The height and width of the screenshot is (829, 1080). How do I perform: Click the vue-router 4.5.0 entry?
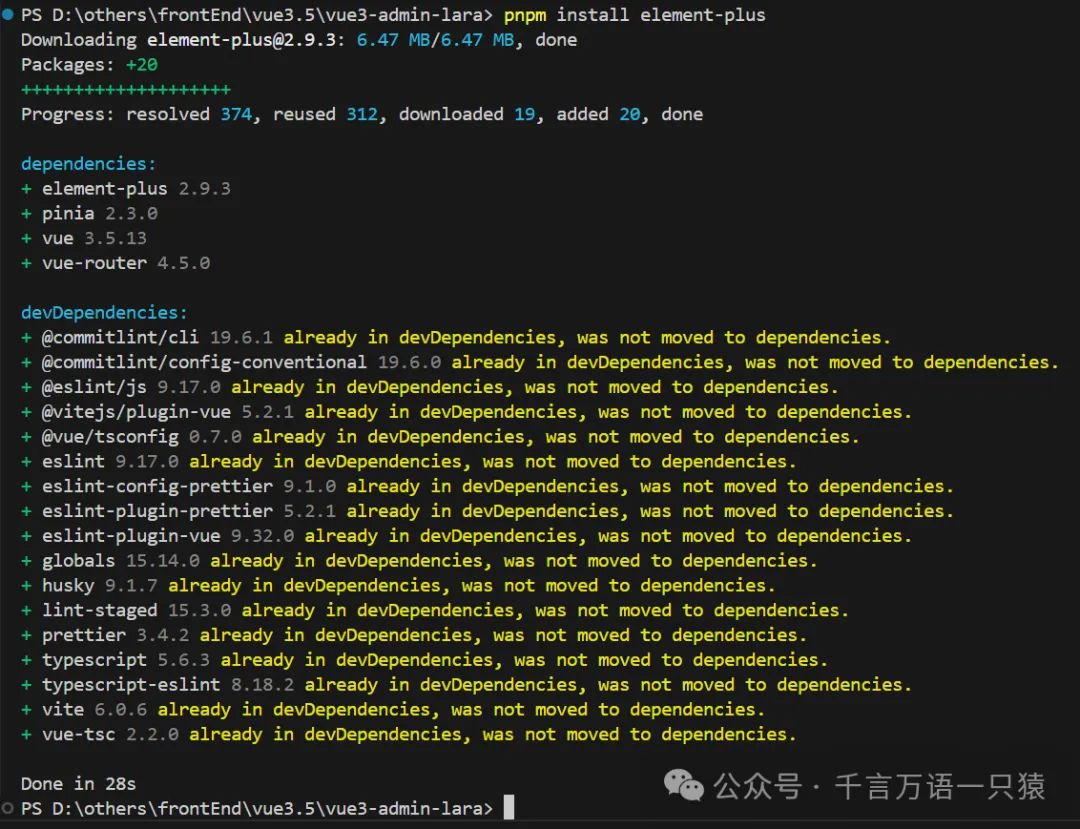(x=125, y=263)
